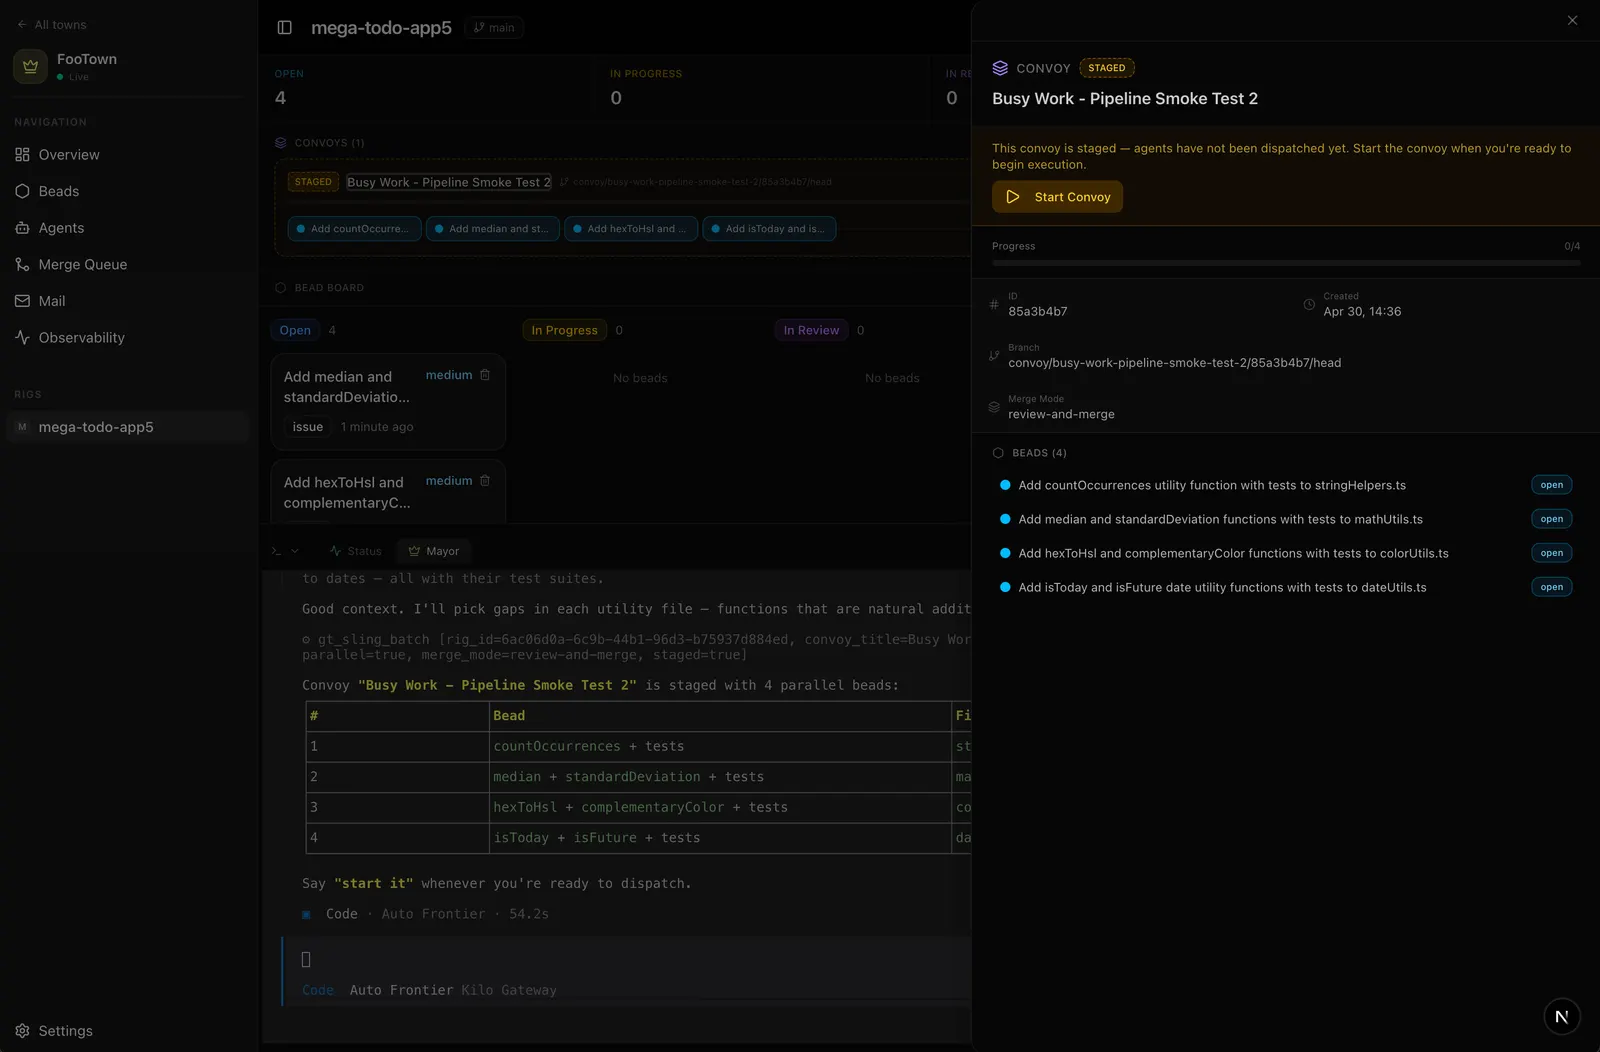Expand the terminal panel chevron
The height and width of the screenshot is (1052, 1600).
coord(295,551)
